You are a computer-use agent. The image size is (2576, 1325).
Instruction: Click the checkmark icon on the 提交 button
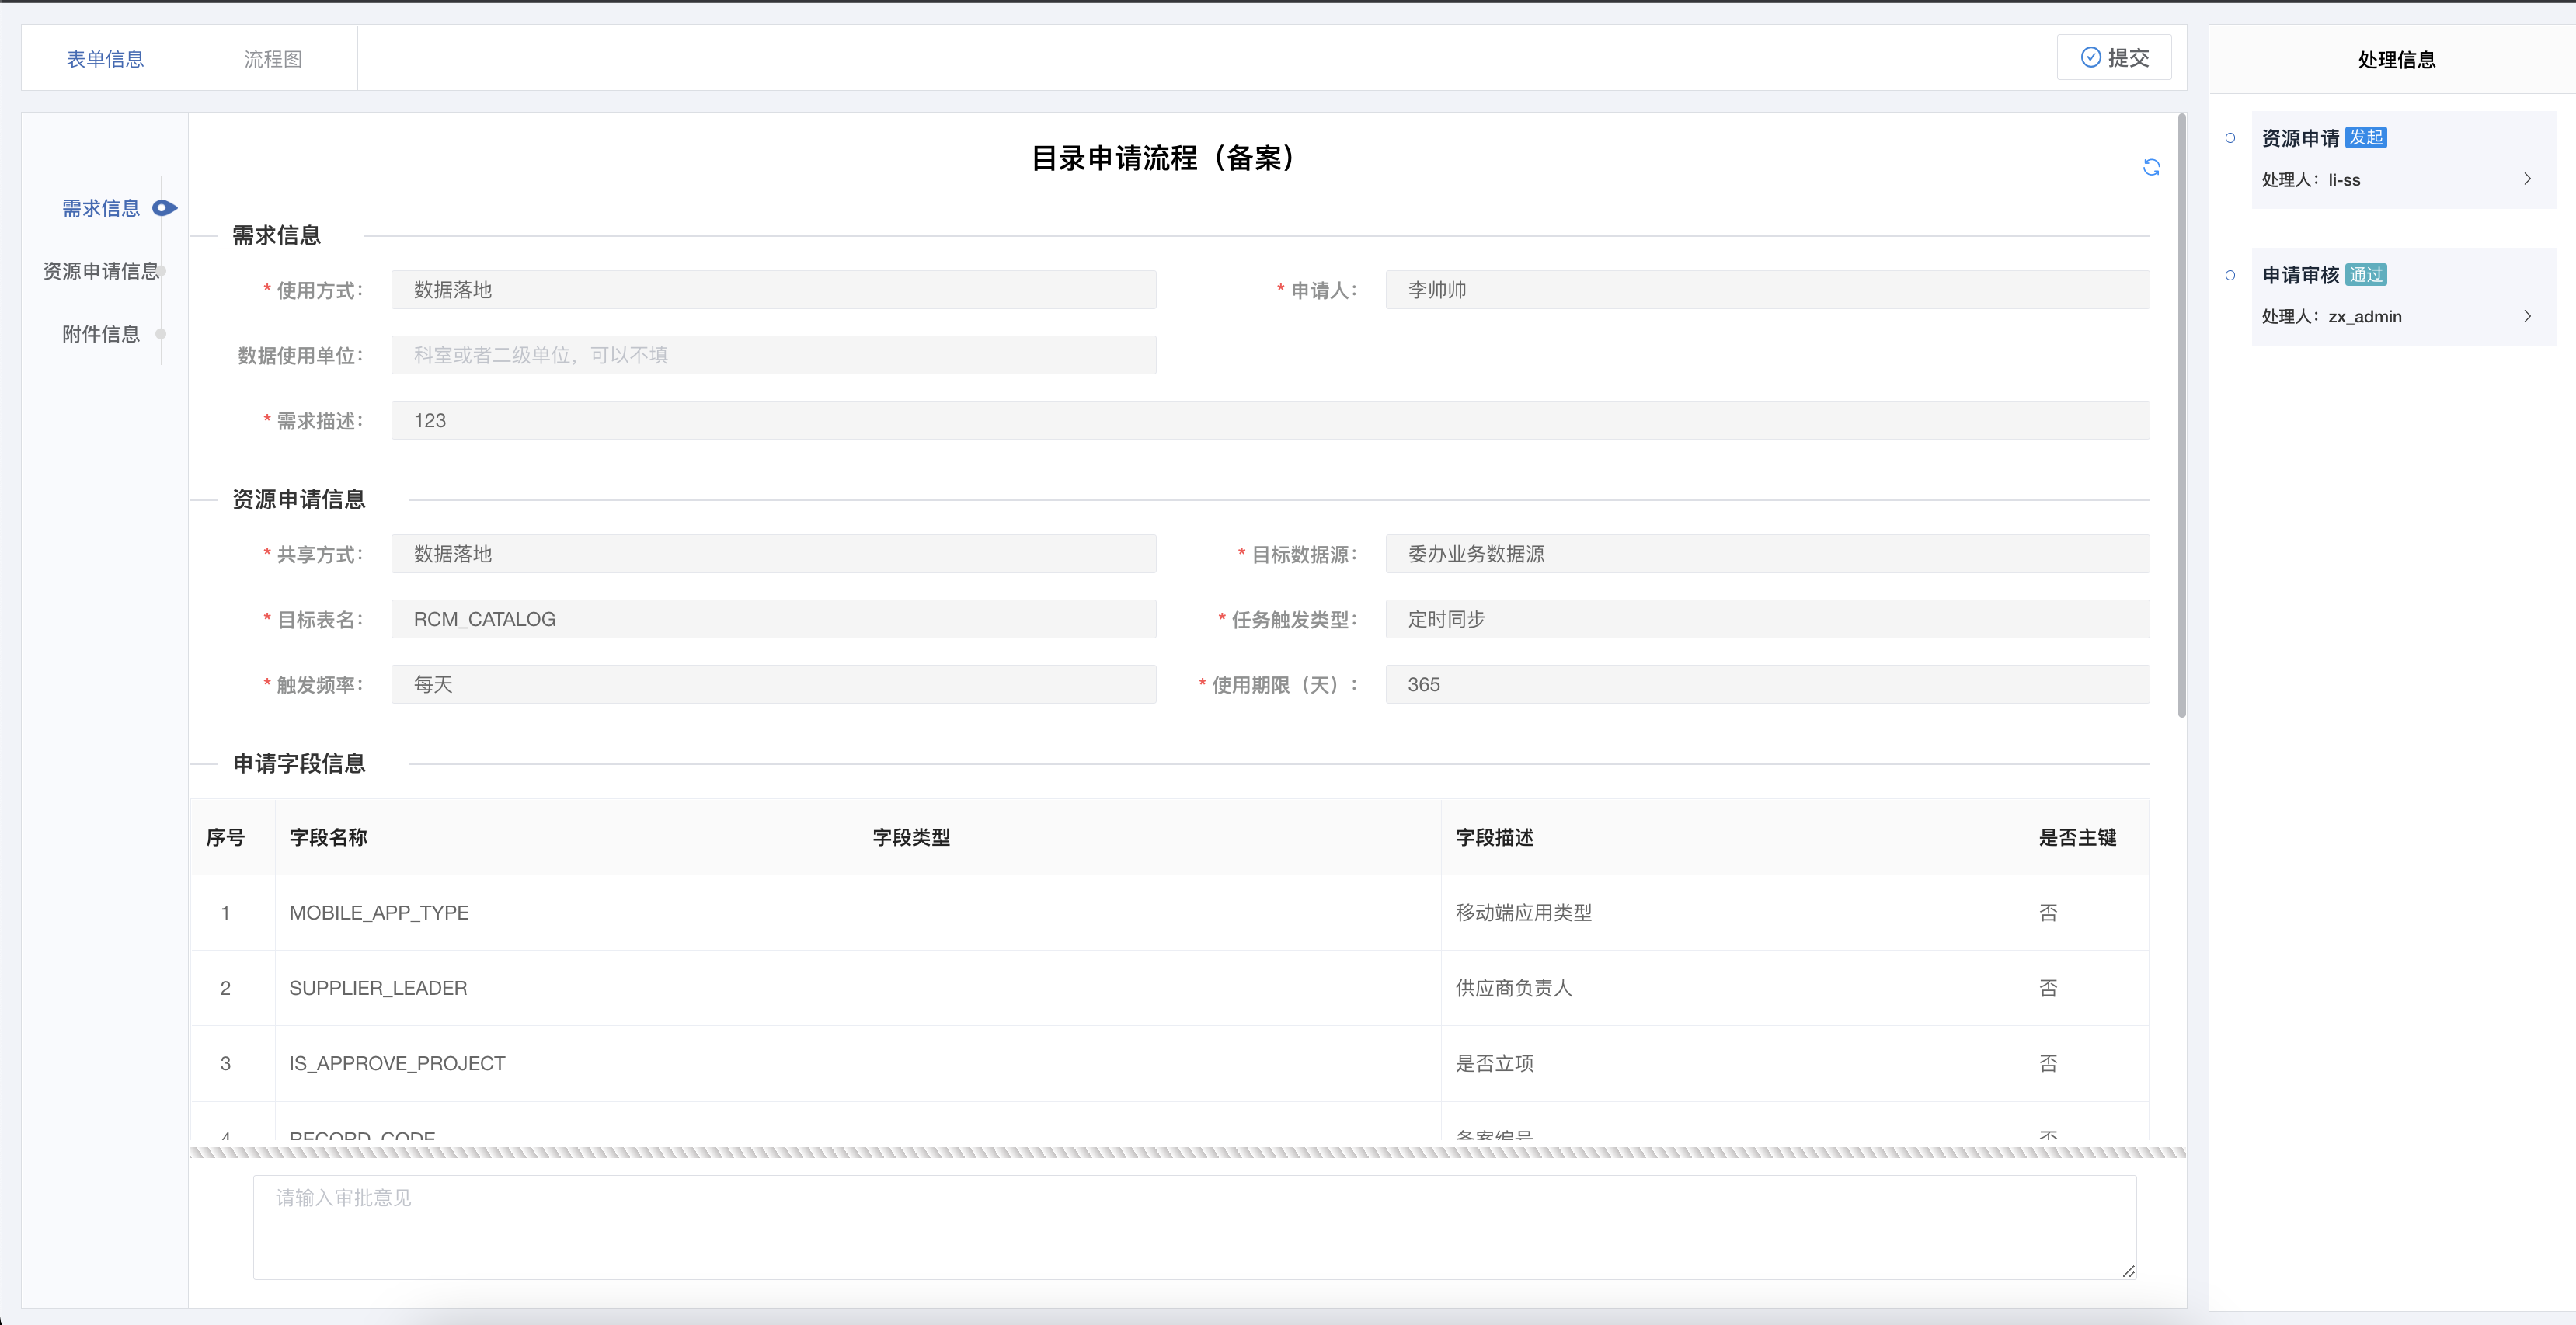point(2090,57)
